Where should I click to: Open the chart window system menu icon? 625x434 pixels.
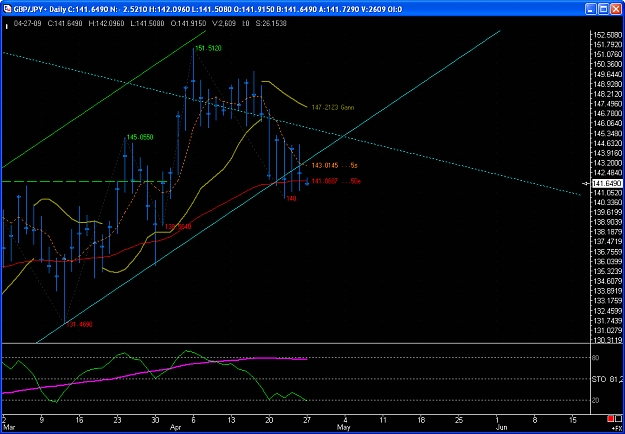click(x=8, y=9)
